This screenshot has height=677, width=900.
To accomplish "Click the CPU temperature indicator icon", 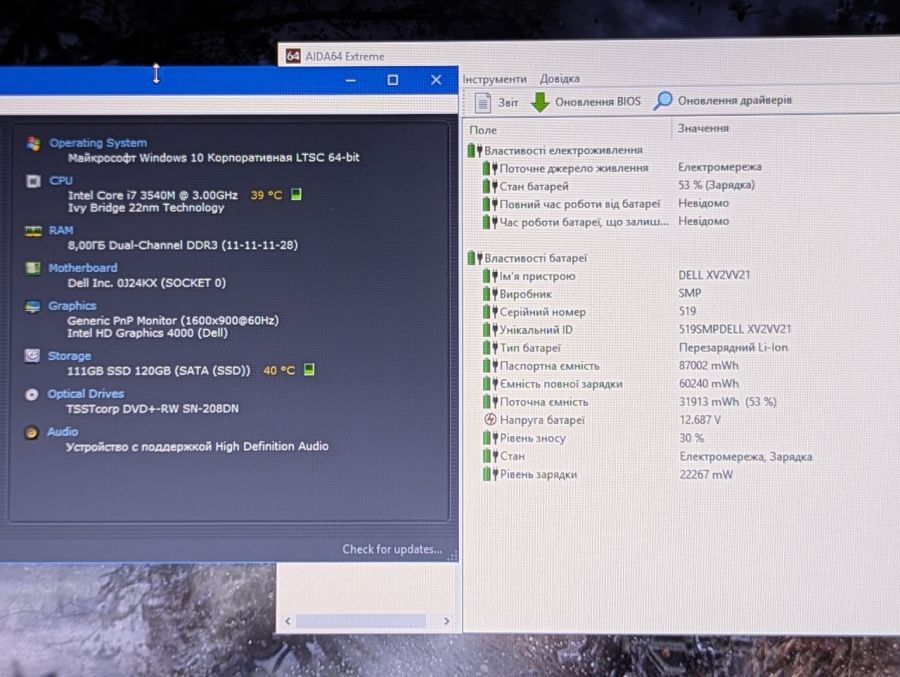I will coord(296,195).
